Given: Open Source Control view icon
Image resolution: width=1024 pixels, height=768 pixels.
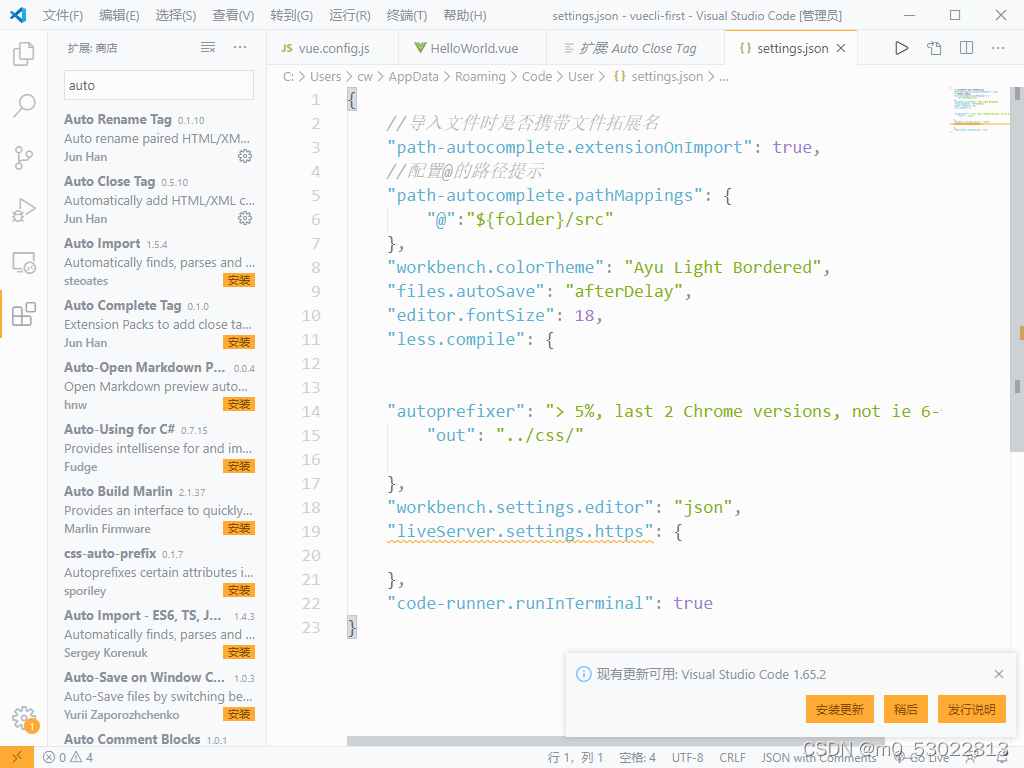Looking at the screenshot, I should coord(24,157).
